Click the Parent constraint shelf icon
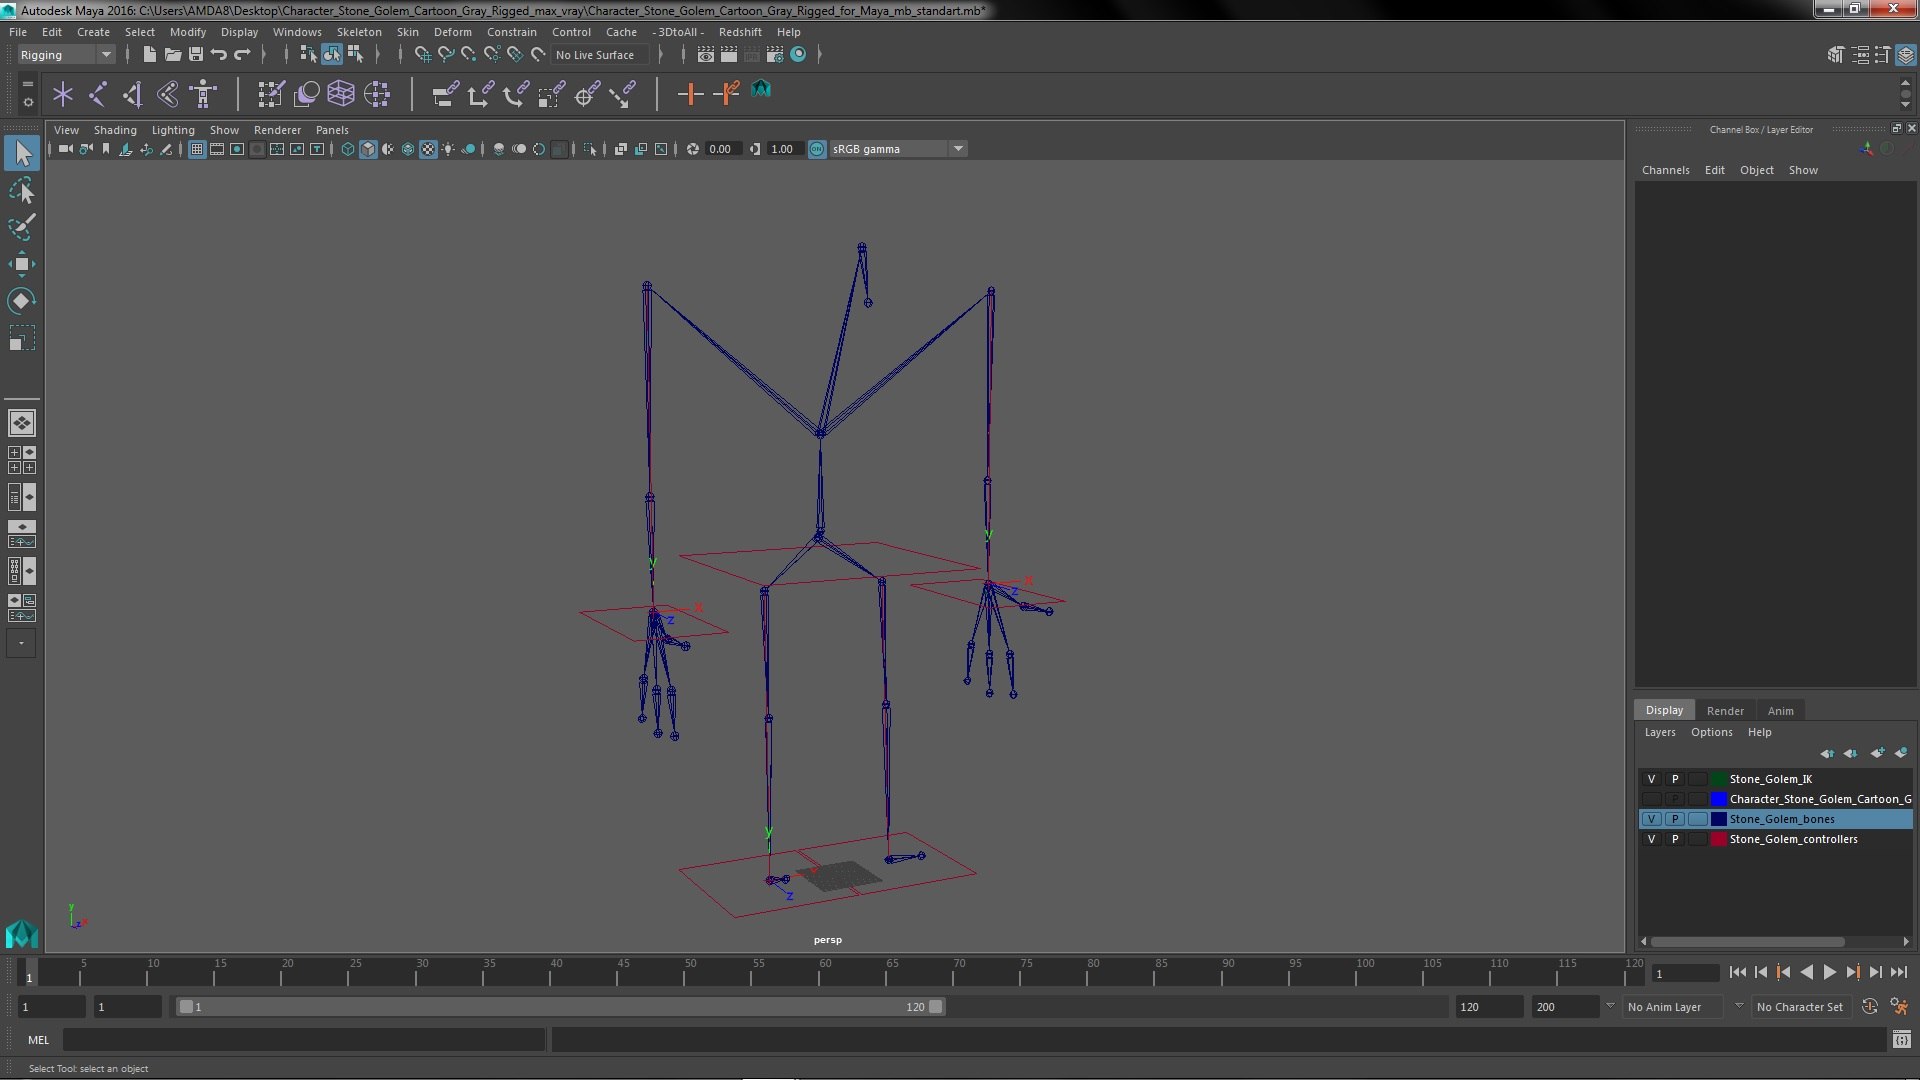1920x1080 pixels. [x=445, y=94]
